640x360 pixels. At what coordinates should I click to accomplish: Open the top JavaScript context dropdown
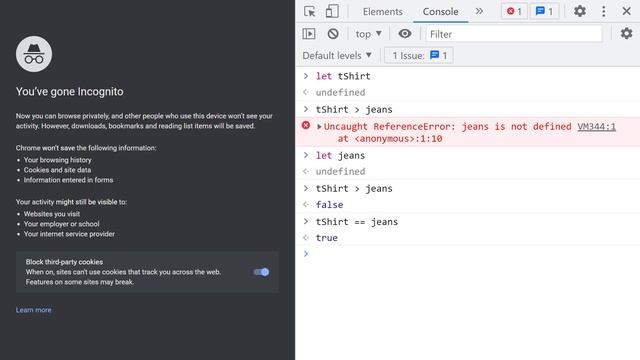click(368, 34)
